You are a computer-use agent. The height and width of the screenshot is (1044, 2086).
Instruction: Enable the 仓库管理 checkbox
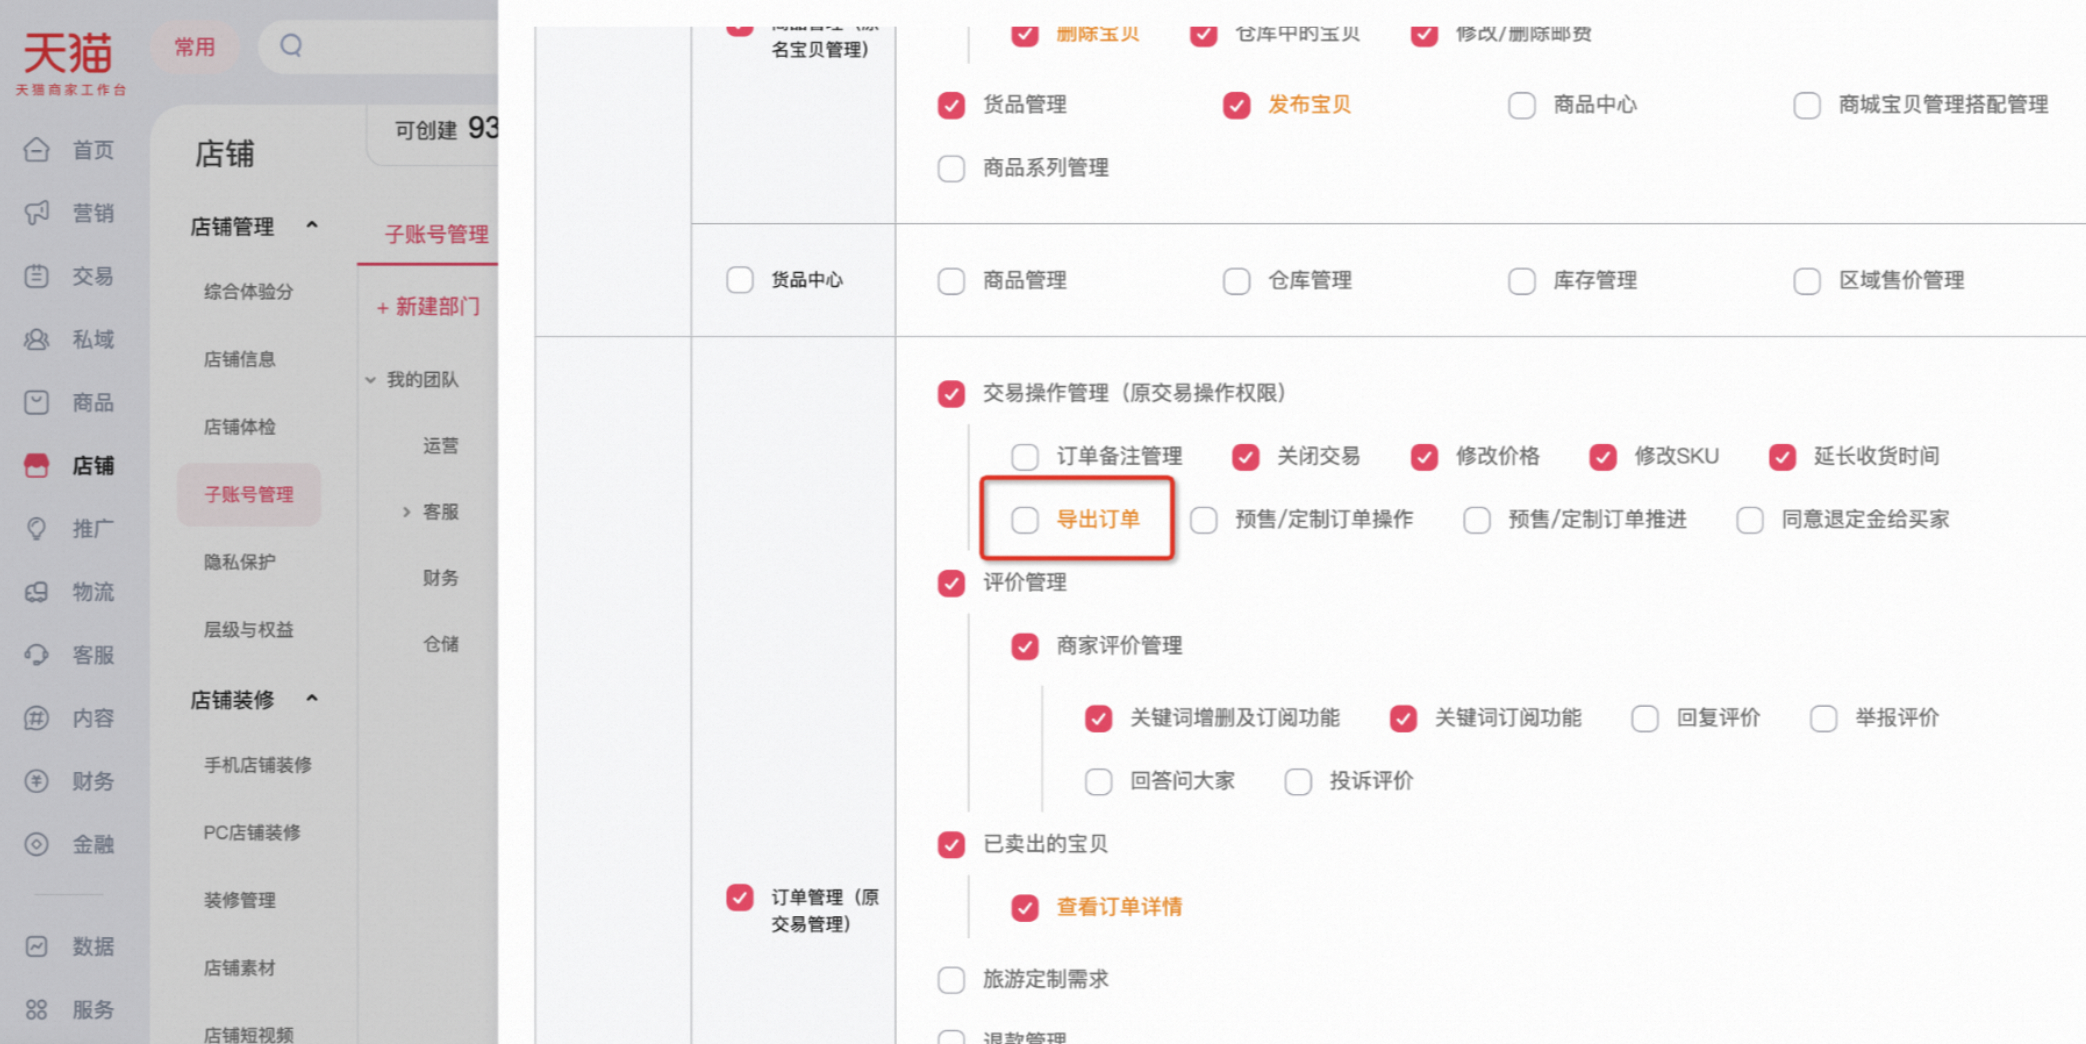1237,281
